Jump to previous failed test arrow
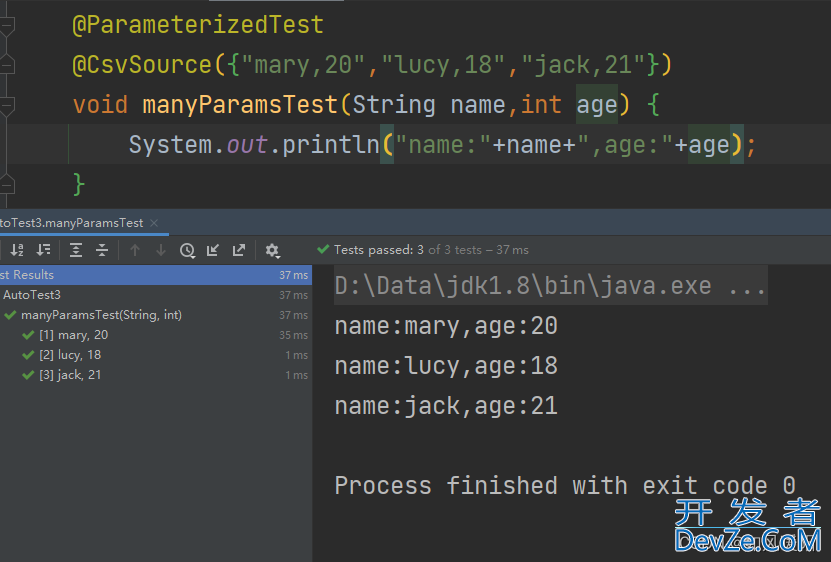 [x=135, y=250]
